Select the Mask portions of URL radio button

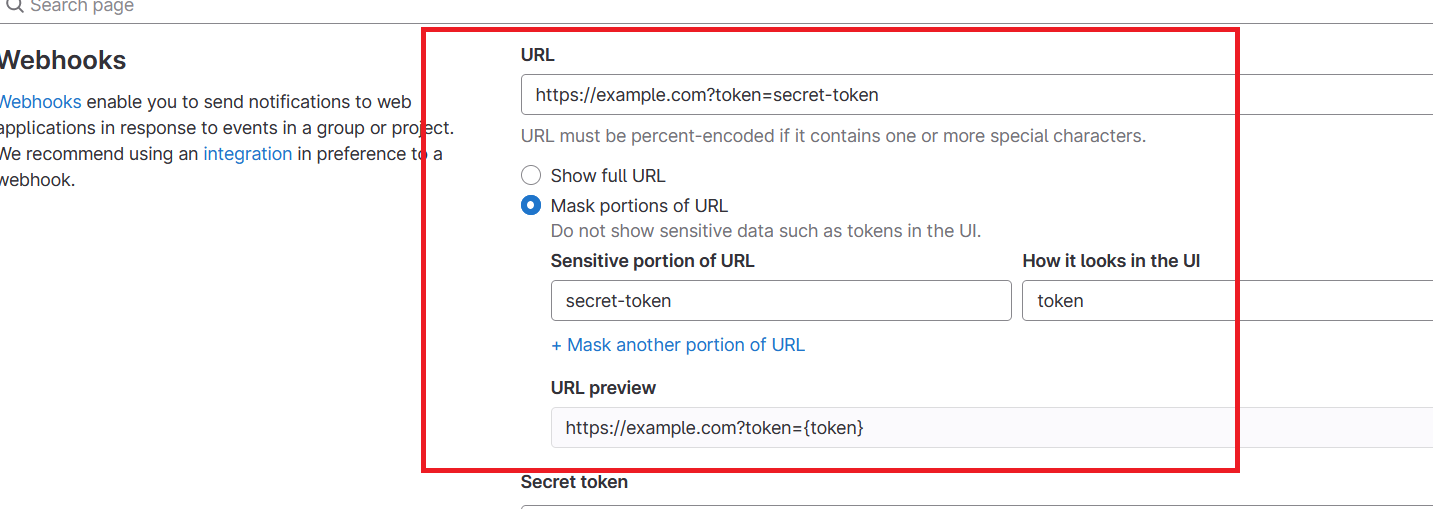point(531,206)
